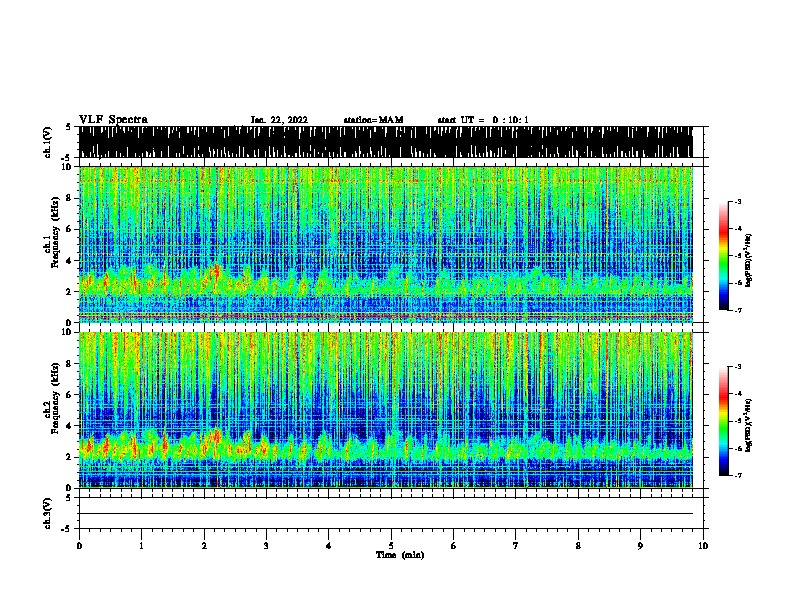This screenshot has width=792, height=612.
Task: Click the time axis tick label "7"
Action: click(516, 546)
